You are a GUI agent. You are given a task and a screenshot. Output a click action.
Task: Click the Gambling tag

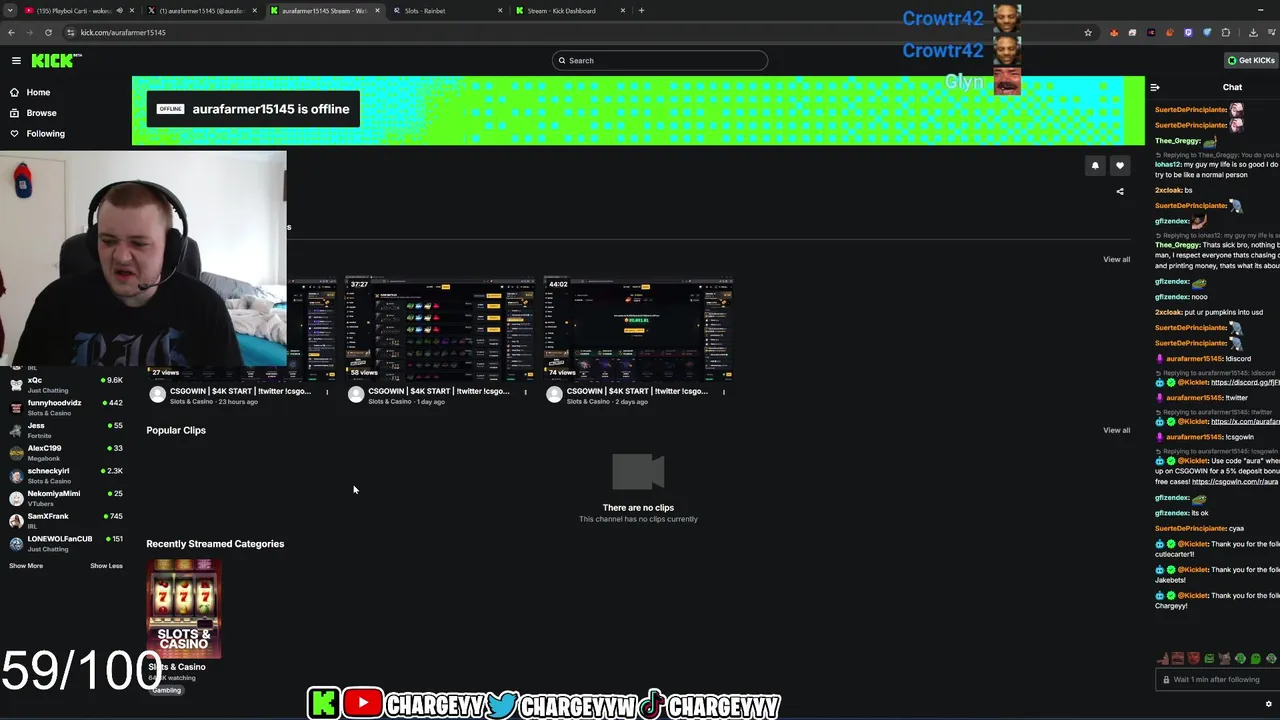click(x=167, y=690)
